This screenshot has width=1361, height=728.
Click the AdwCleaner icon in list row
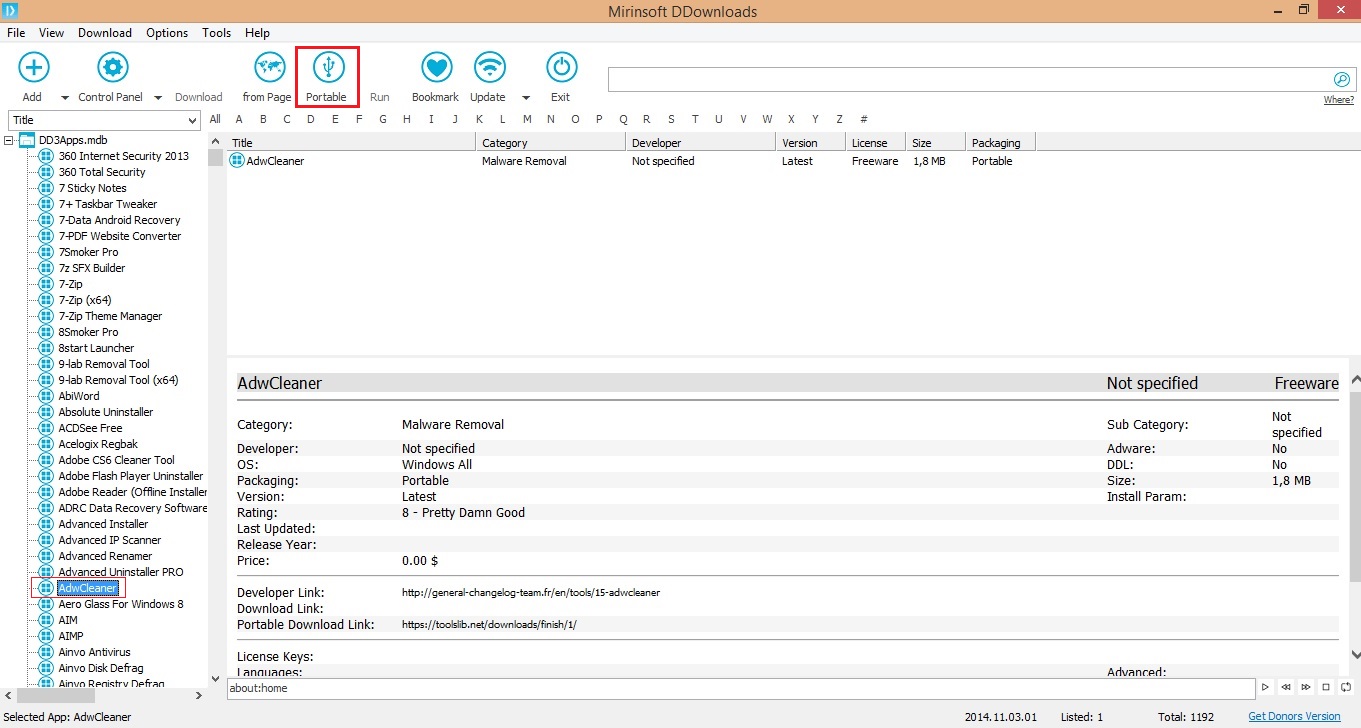238,161
